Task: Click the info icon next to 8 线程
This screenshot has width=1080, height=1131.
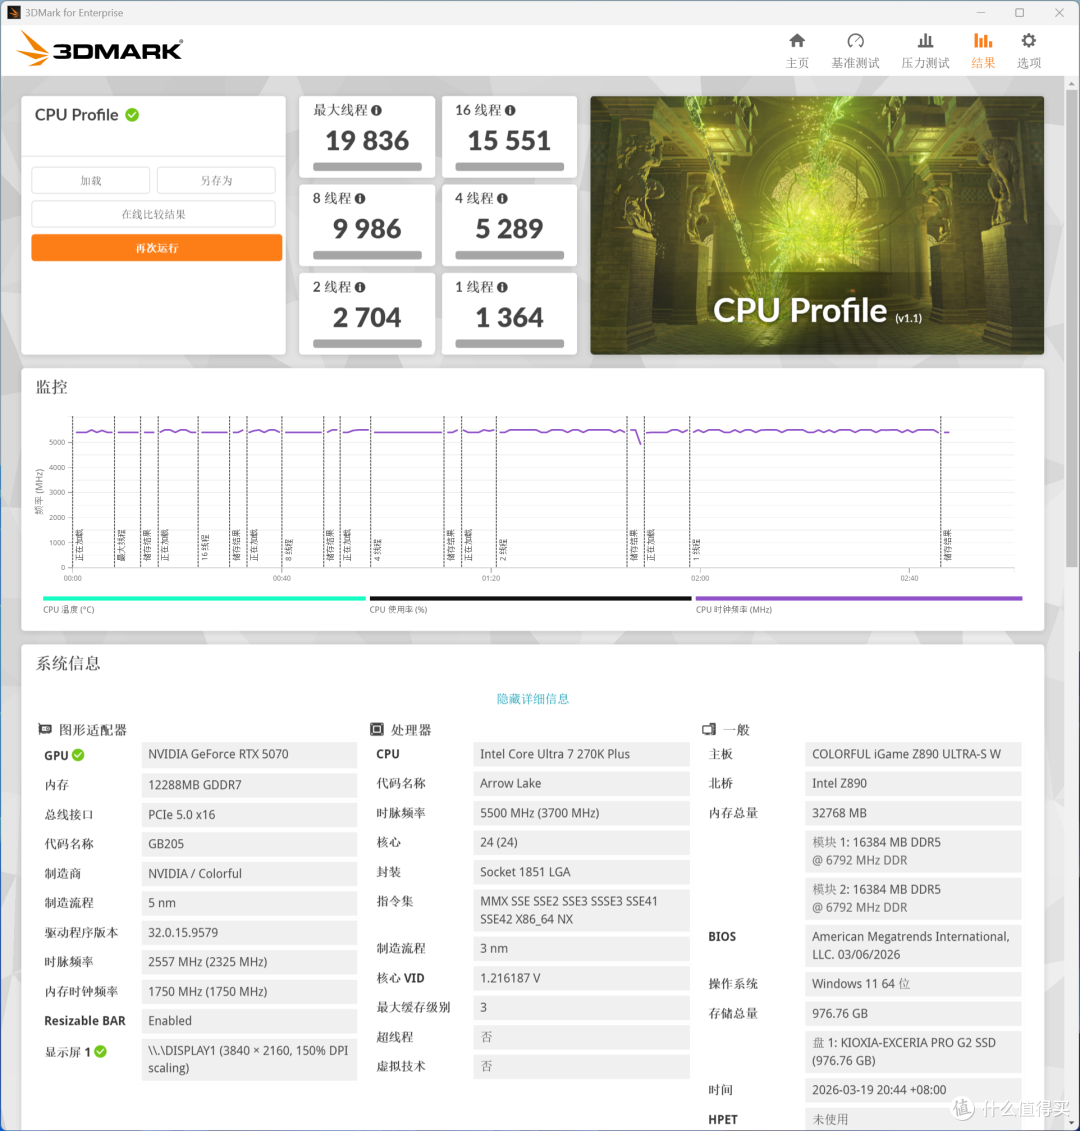Action: pos(360,198)
